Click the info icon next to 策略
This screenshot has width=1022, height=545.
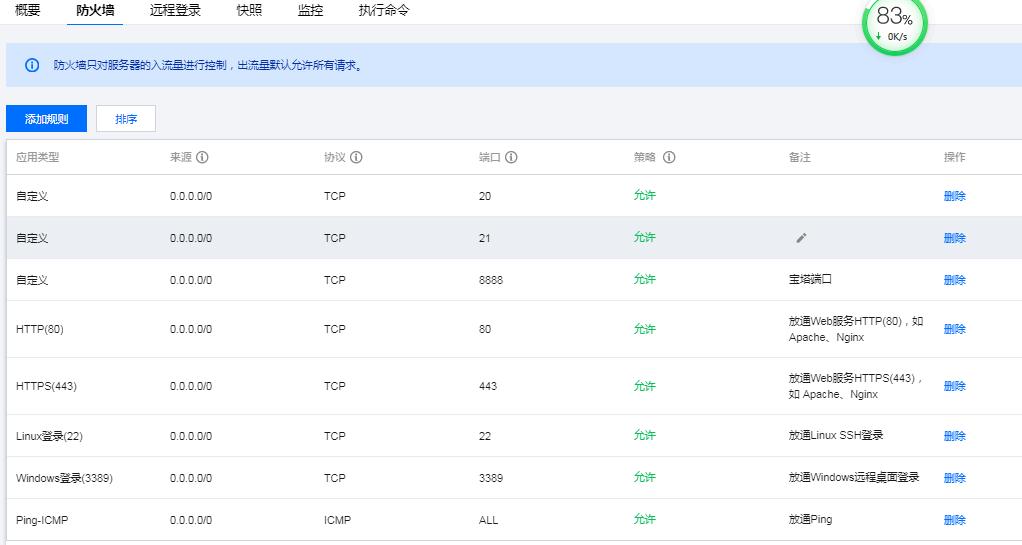click(x=669, y=157)
